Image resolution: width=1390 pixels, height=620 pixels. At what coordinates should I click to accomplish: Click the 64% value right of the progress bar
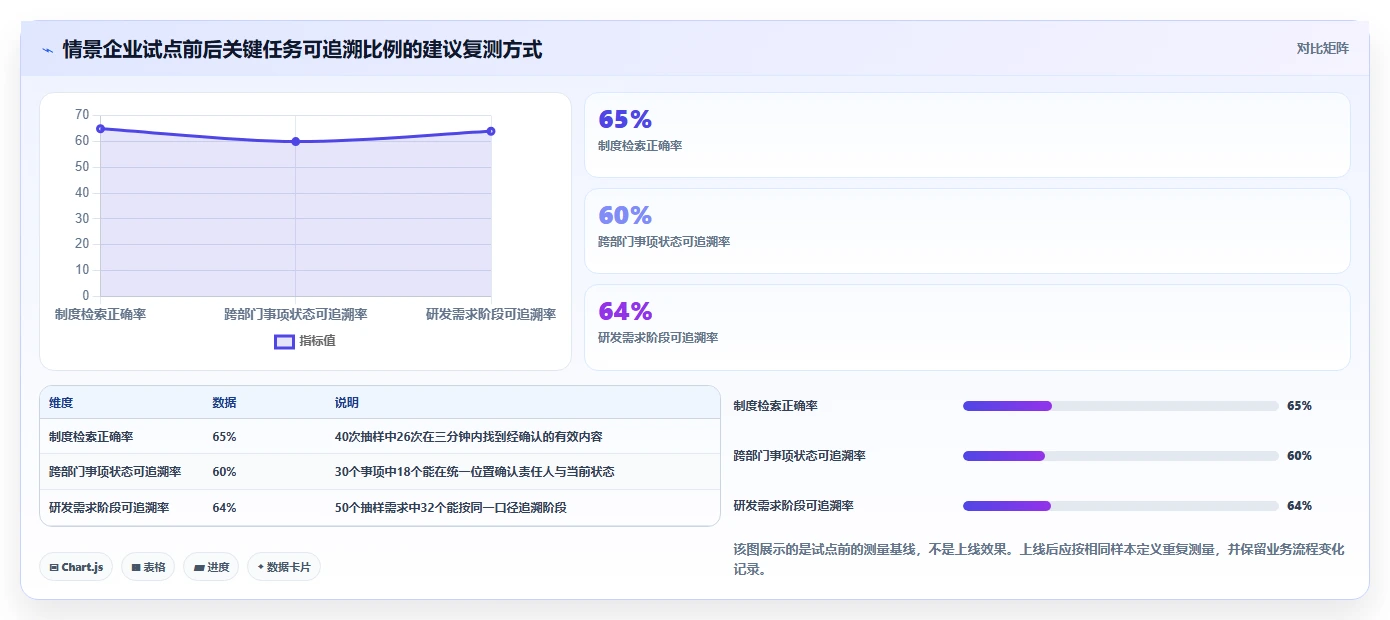click(1299, 506)
